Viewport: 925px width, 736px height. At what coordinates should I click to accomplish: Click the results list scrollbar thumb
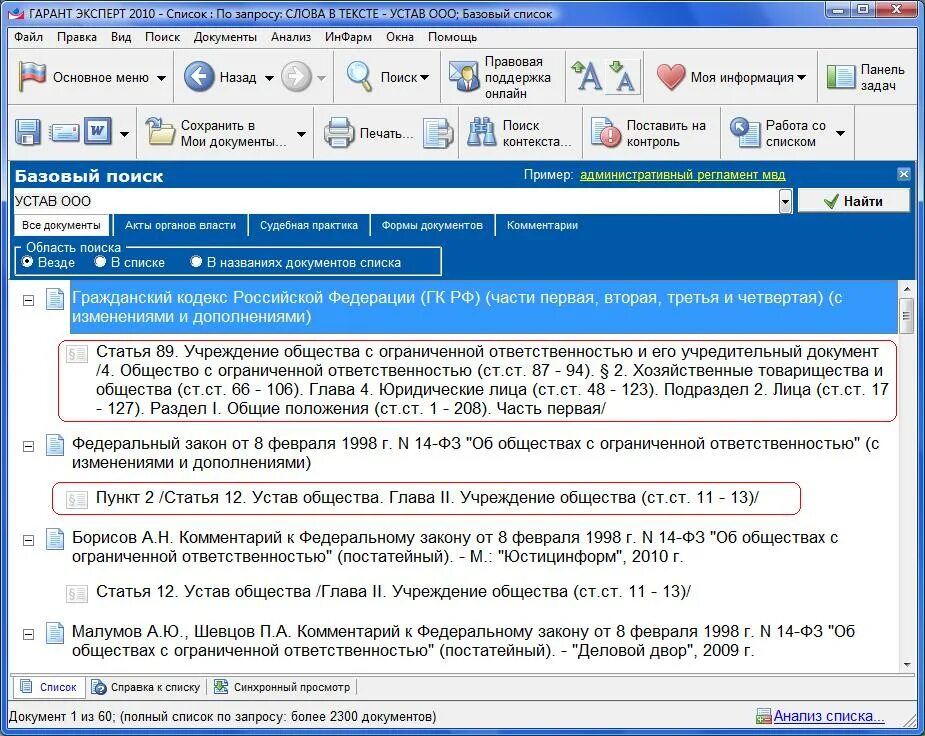[906, 316]
